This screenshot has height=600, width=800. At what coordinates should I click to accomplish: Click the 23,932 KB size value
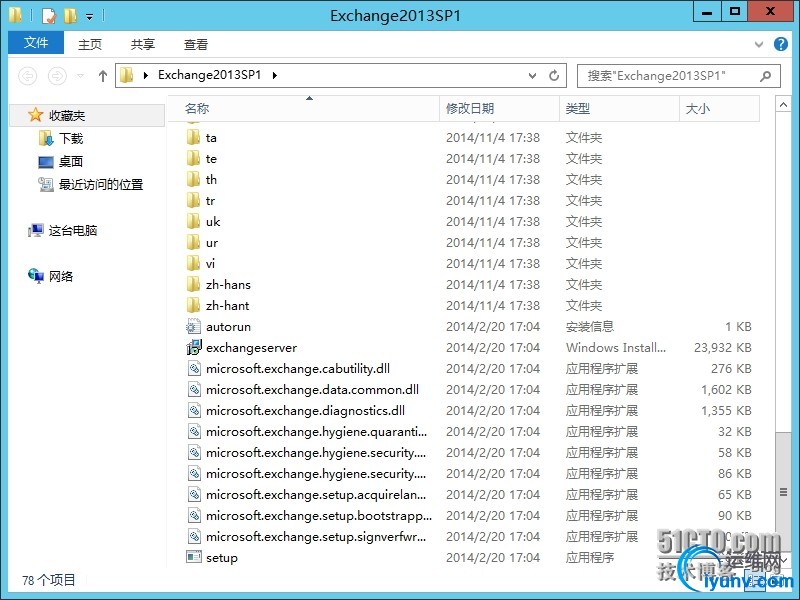coord(722,347)
